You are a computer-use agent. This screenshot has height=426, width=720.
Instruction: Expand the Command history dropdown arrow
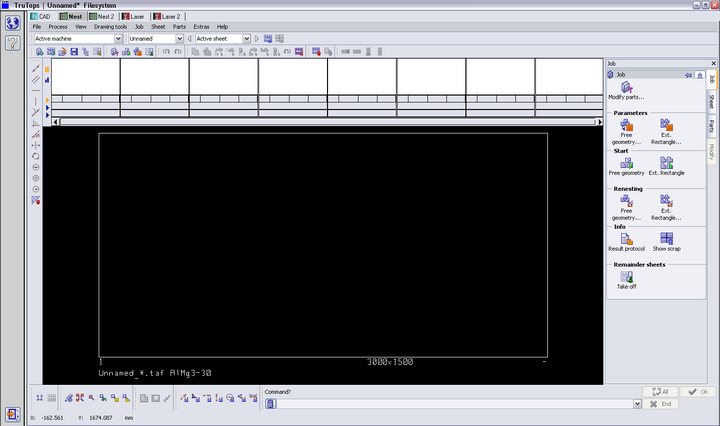pos(637,404)
